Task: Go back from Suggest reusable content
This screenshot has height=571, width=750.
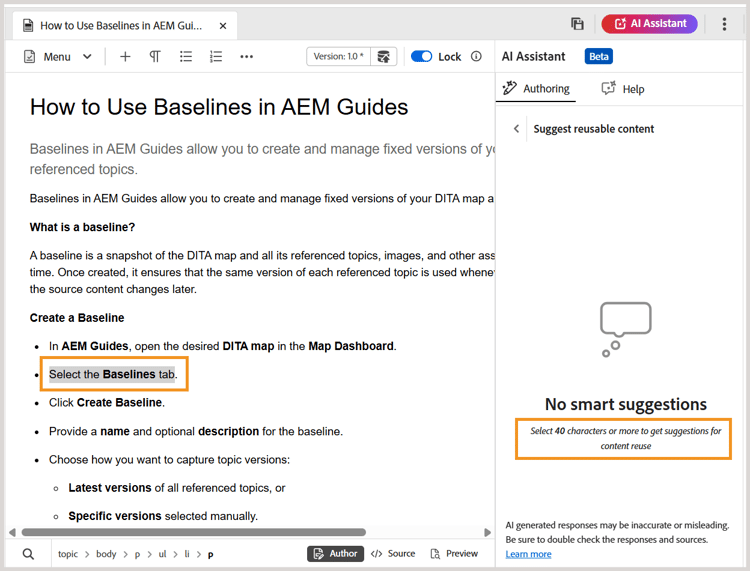Action: (516, 129)
